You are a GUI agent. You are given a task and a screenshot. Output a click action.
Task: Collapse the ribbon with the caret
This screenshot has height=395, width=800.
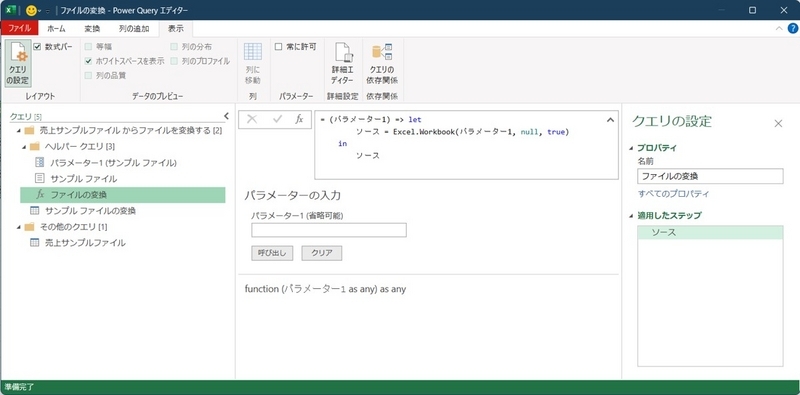tap(779, 29)
